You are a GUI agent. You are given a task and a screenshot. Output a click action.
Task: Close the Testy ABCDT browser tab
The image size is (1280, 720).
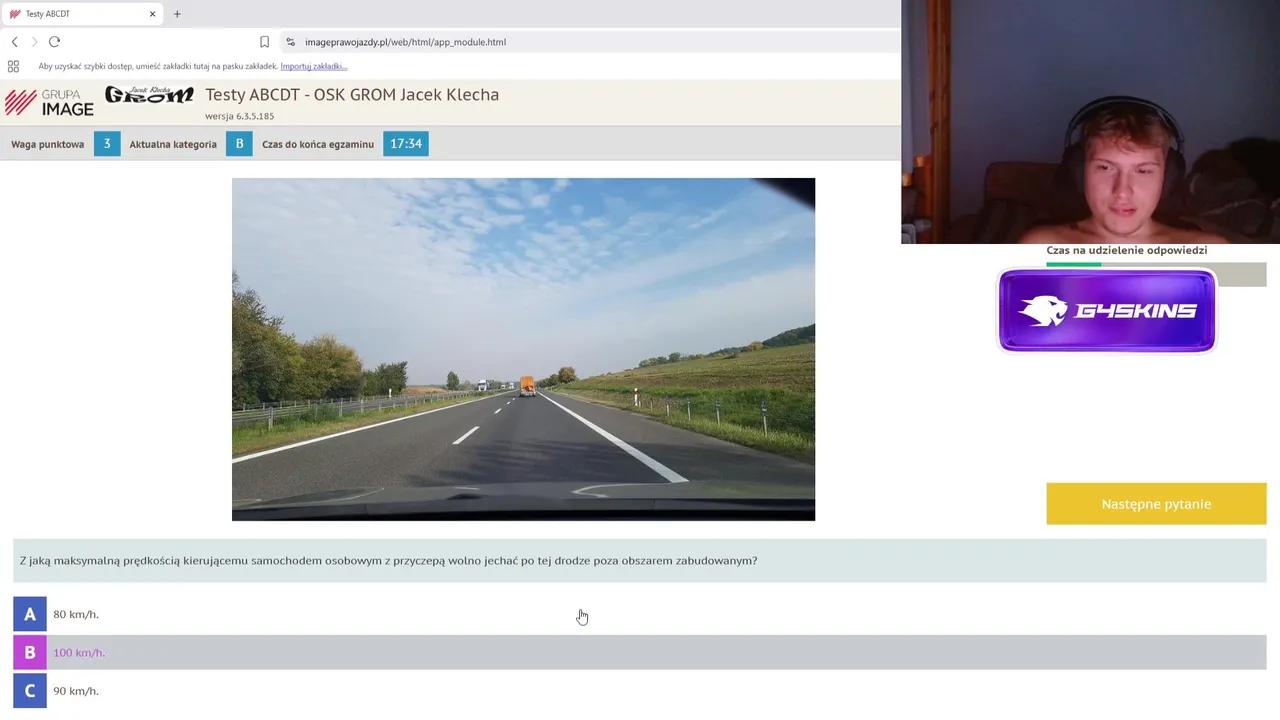pyautogui.click(x=152, y=14)
